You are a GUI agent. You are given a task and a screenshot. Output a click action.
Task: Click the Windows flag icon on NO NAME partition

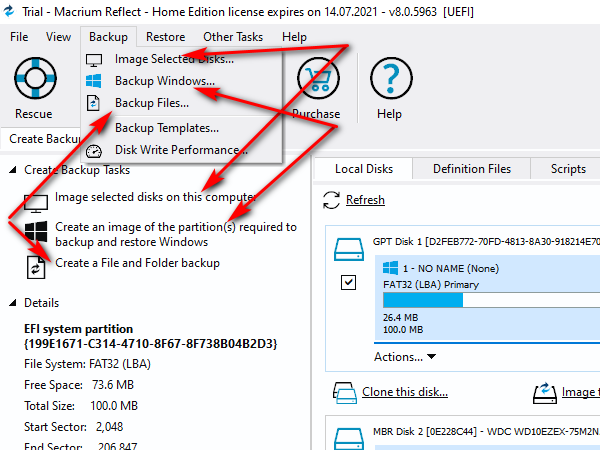click(x=390, y=268)
